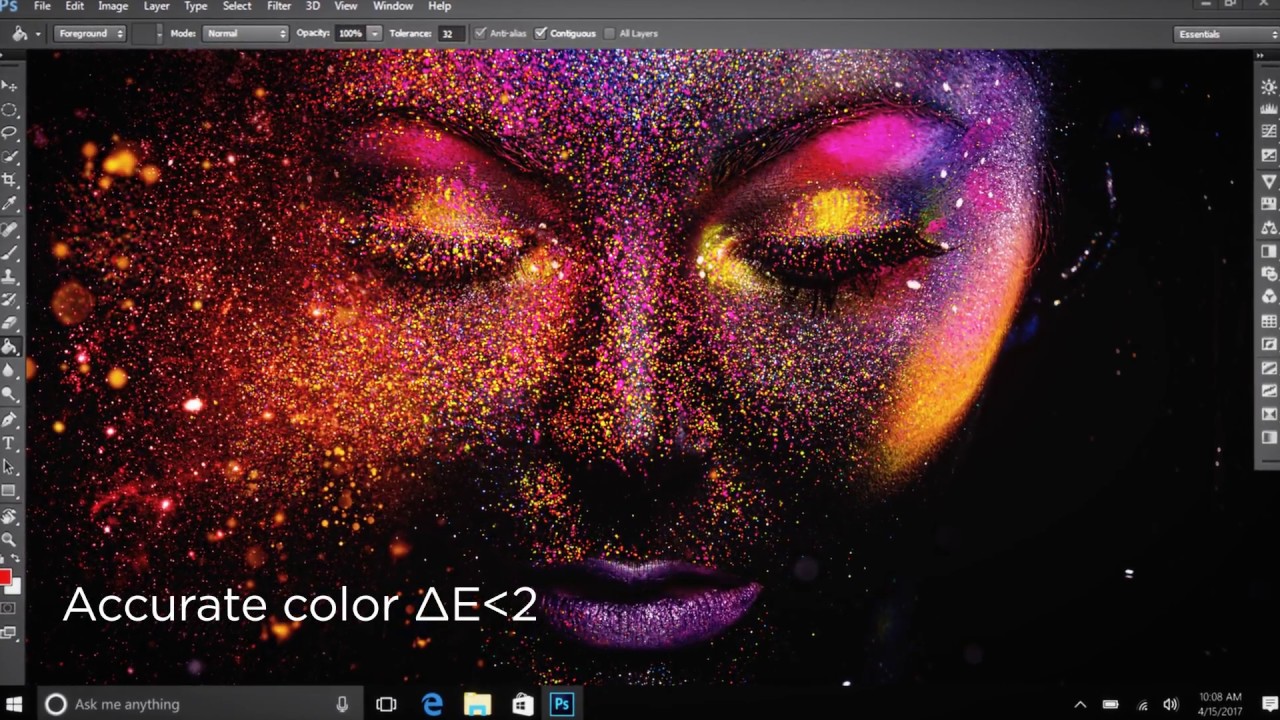Image resolution: width=1280 pixels, height=720 pixels.
Task: Click the Tolerance value field
Action: point(449,33)
